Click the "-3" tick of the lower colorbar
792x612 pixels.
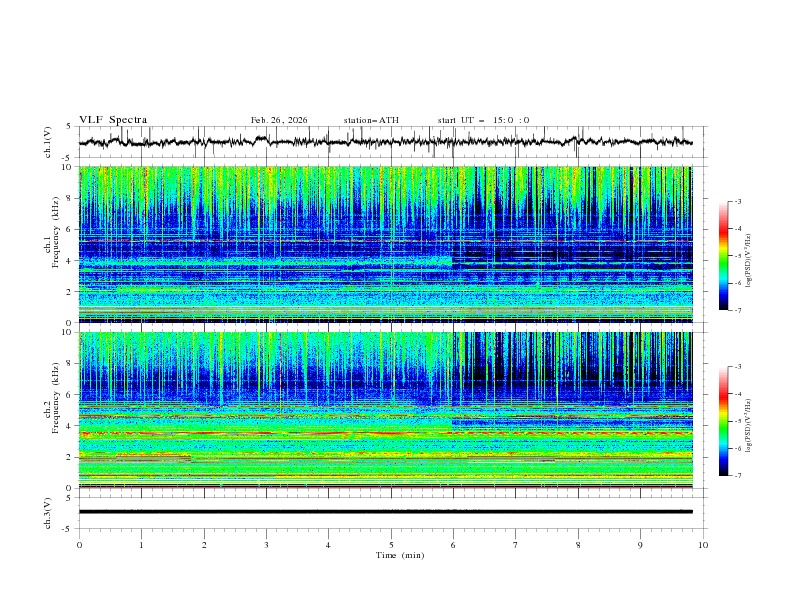coord(737,367)
